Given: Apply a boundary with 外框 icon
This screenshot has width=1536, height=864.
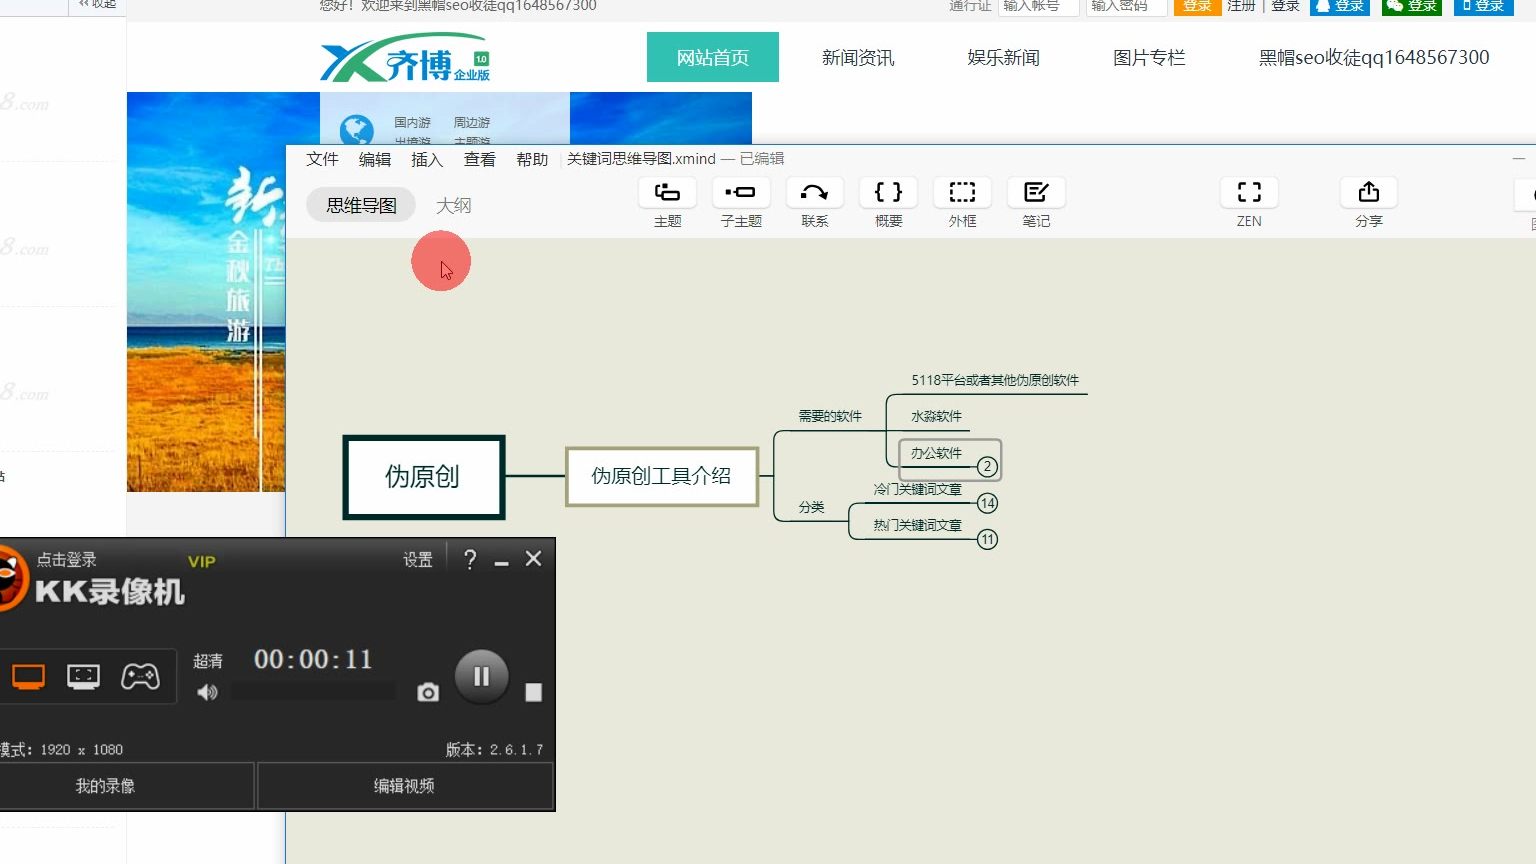Looking at the screenshot, I should pos(962,192).
